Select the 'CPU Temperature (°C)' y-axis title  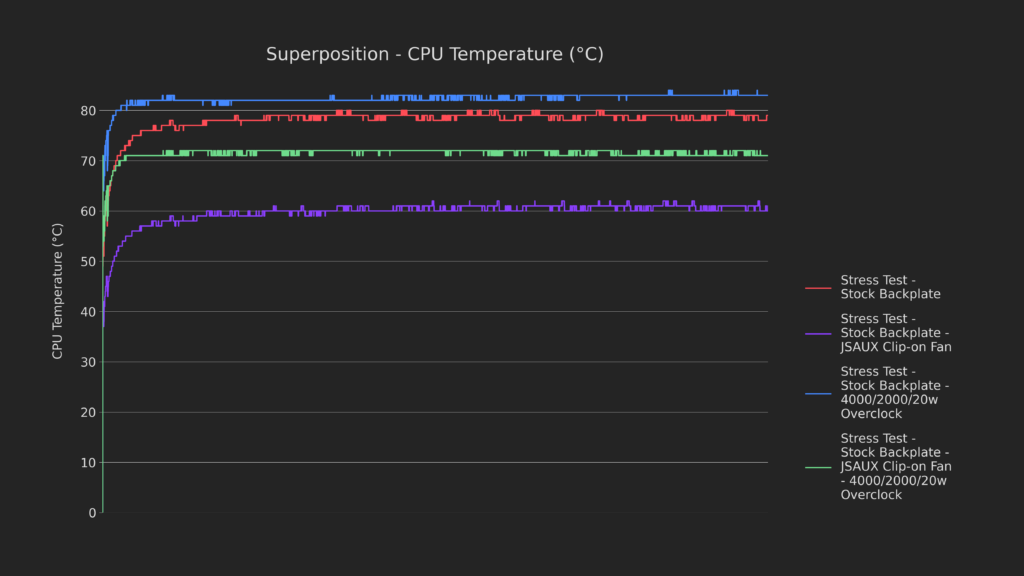(x=58, y=291)
